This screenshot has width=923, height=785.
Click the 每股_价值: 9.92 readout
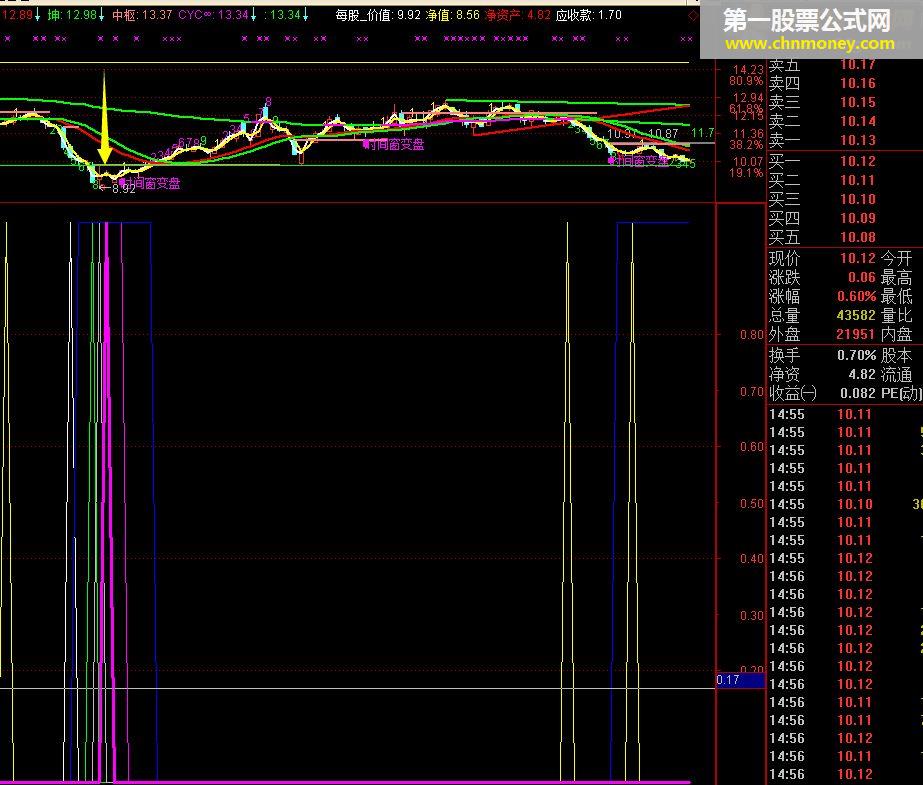378,15
